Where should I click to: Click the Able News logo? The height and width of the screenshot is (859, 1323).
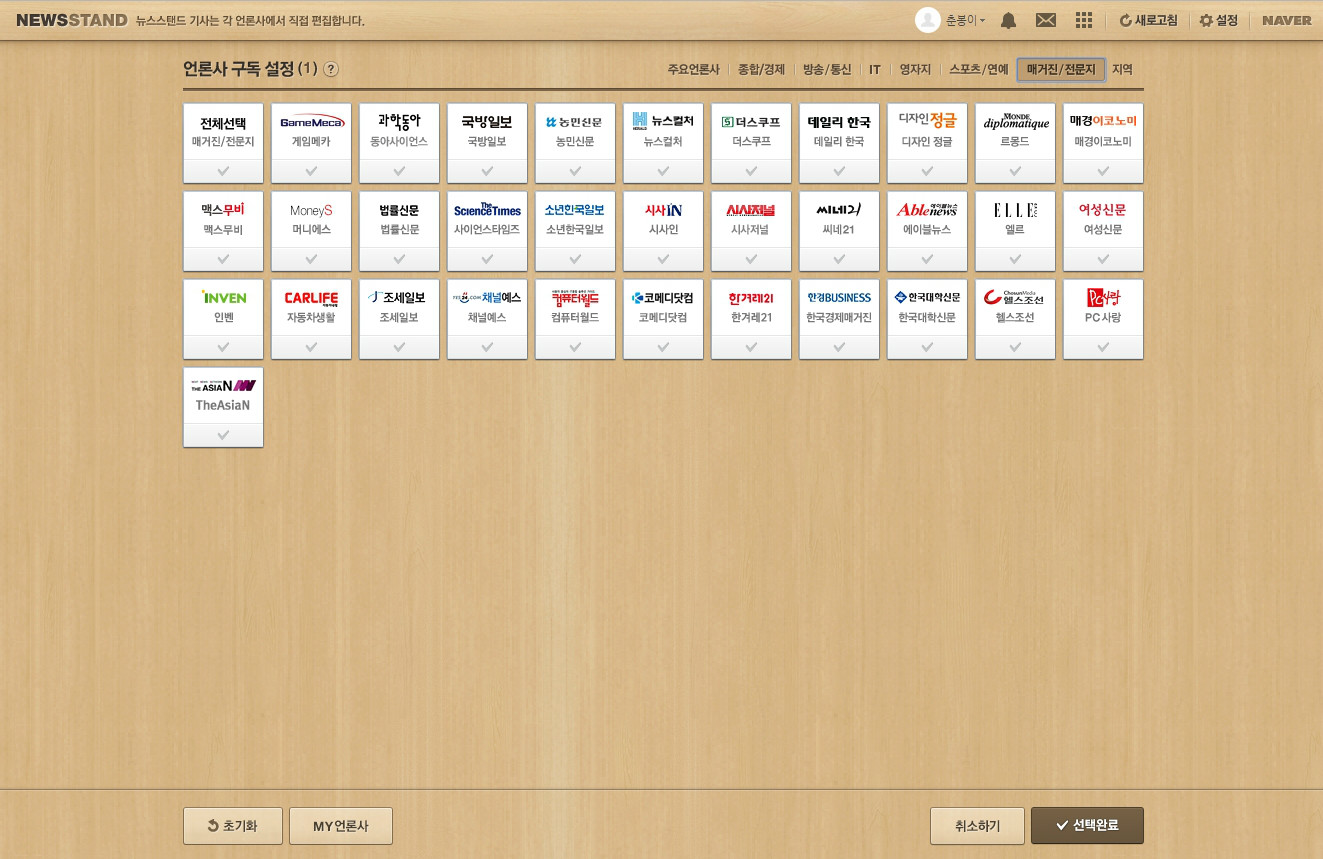927,210
